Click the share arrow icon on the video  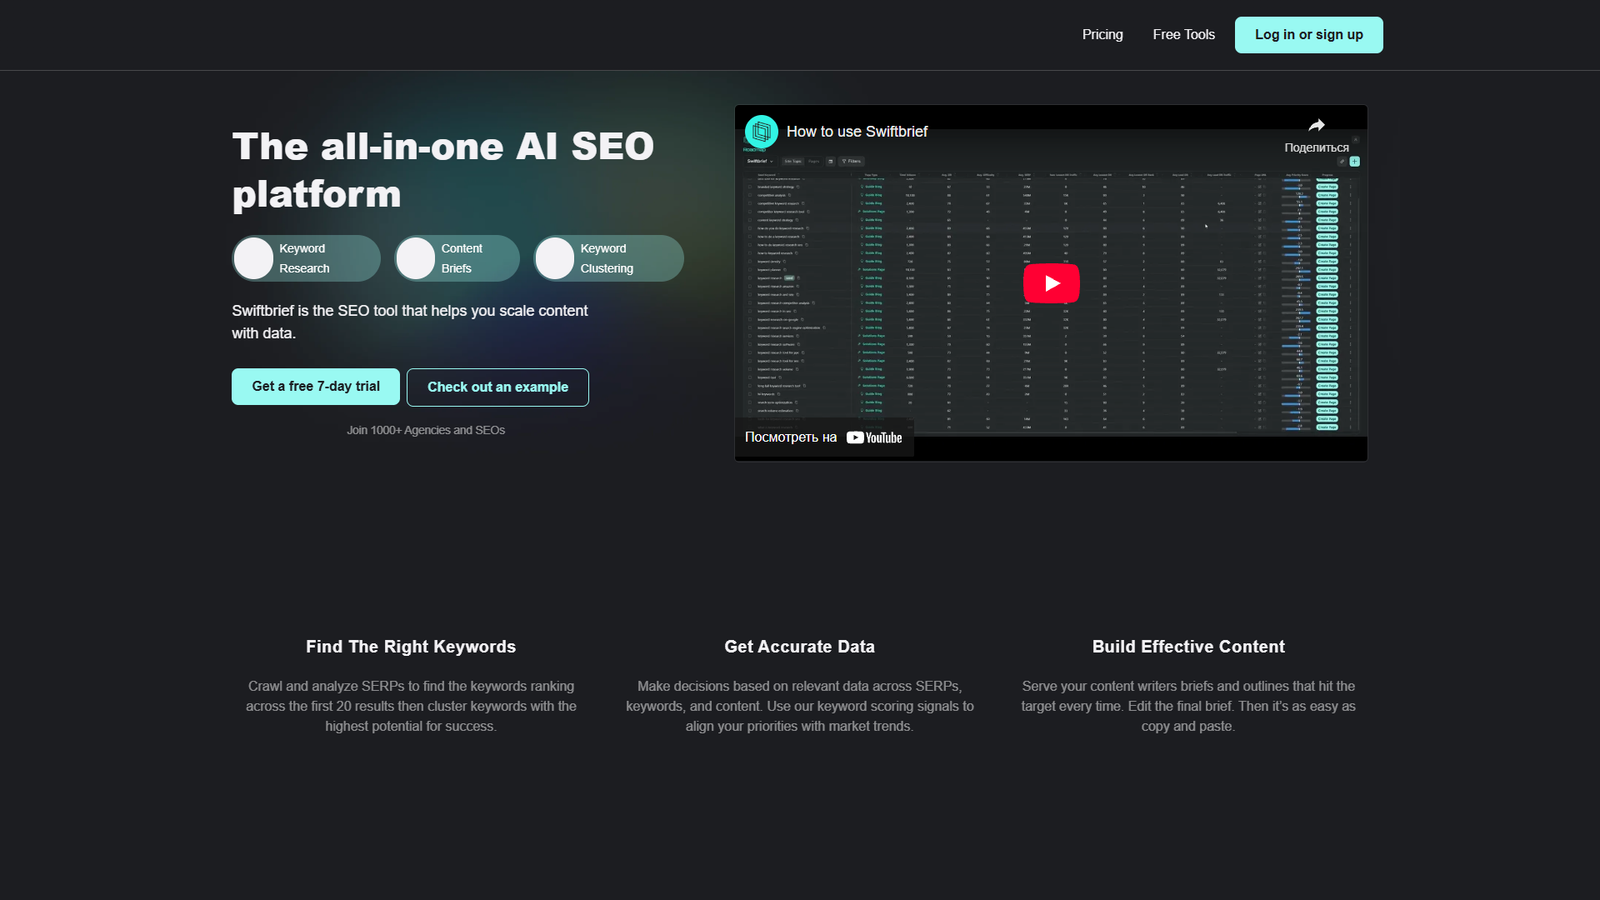pos(1316,125)
